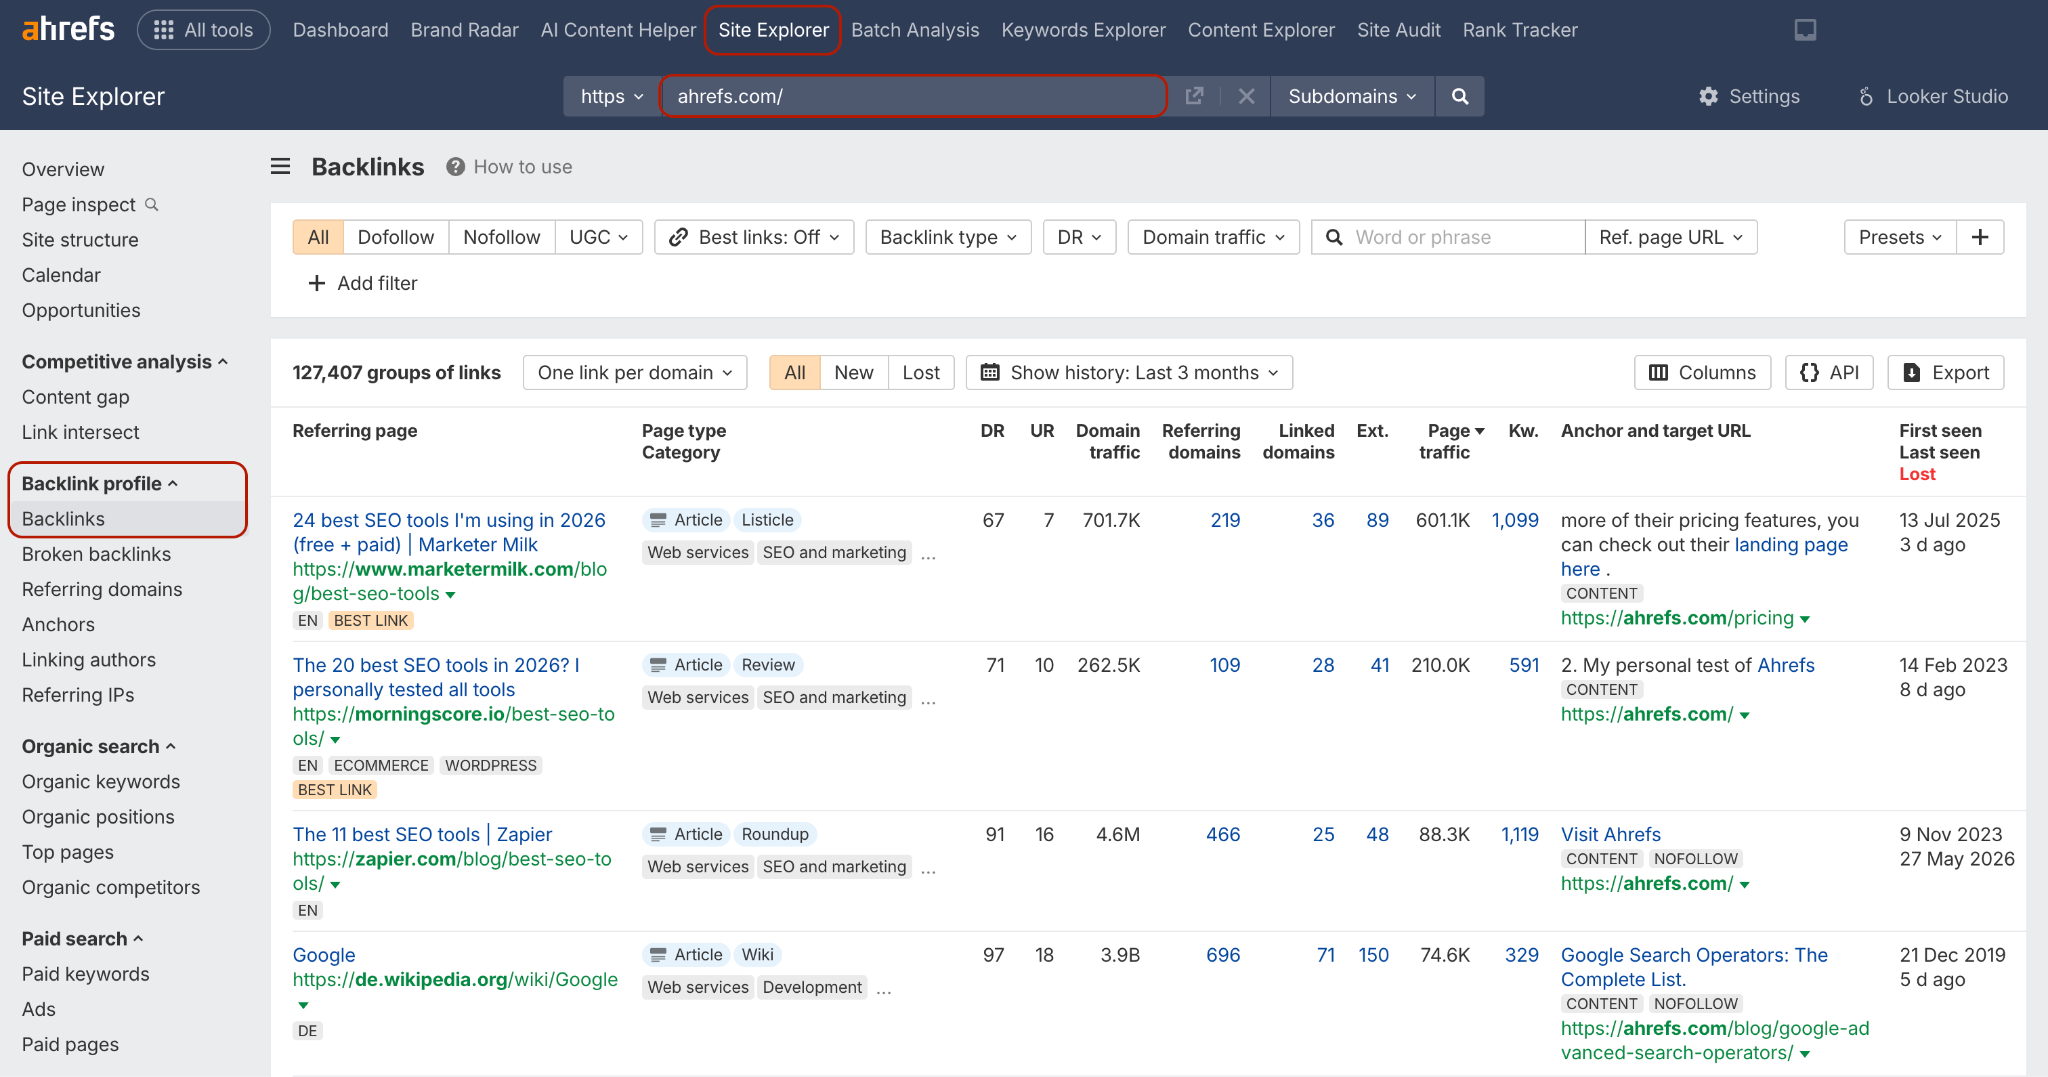Open DR filter dropdown
The height and width of the screenshot is (1077, 2048).
point(1079,237)
